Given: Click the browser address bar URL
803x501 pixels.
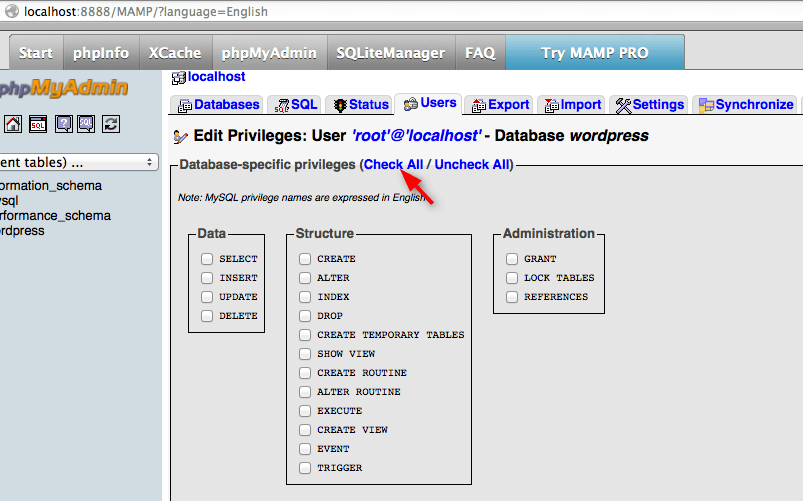Looking at the screenshot, I should point(145,11).
